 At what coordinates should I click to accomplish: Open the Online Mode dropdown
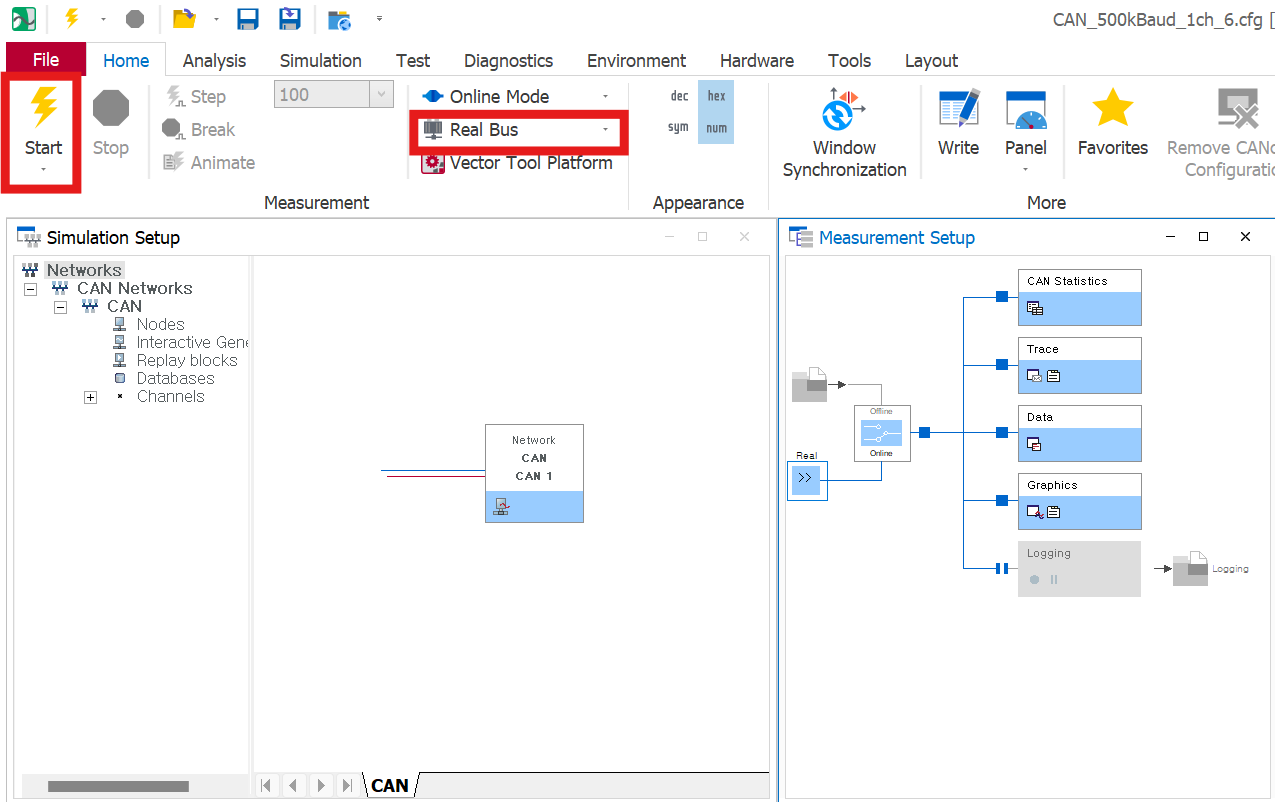click(605, 97)
